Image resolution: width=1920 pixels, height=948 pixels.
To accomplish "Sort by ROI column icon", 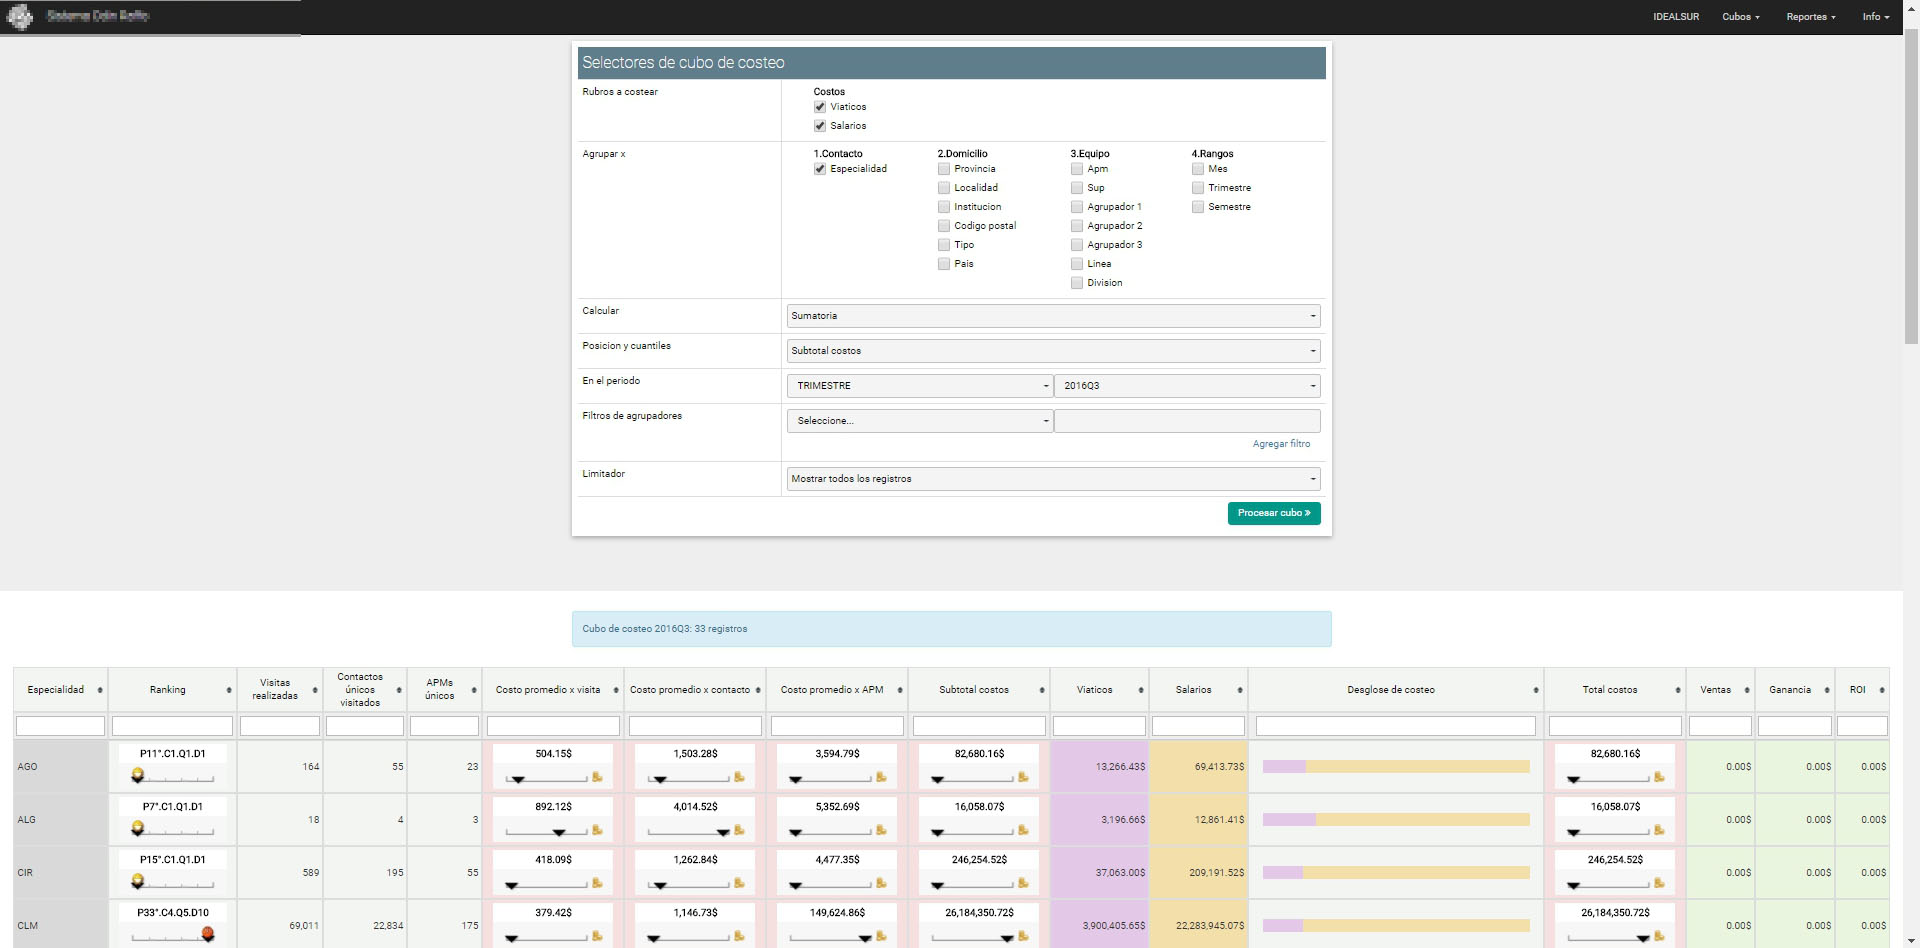I will pos(1882,690).
